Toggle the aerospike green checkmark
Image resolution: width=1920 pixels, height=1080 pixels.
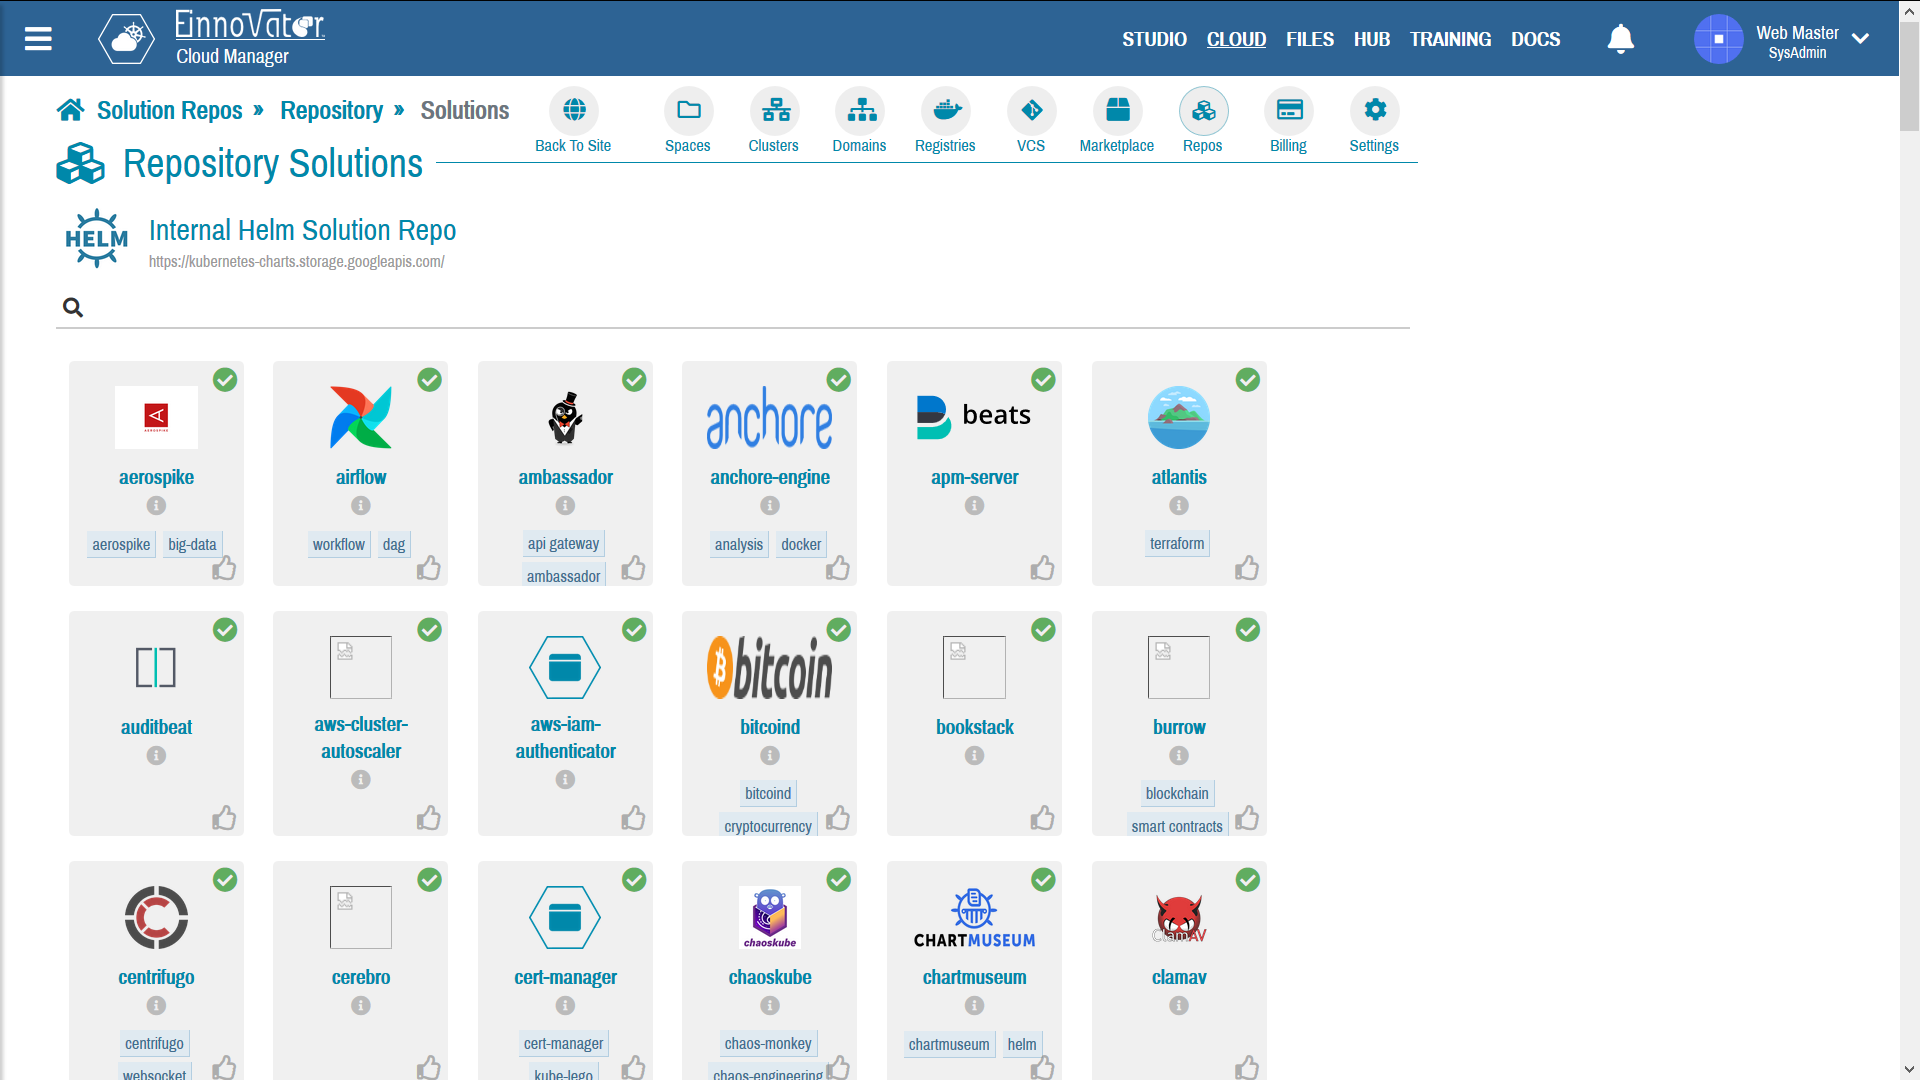click(225, 380)
